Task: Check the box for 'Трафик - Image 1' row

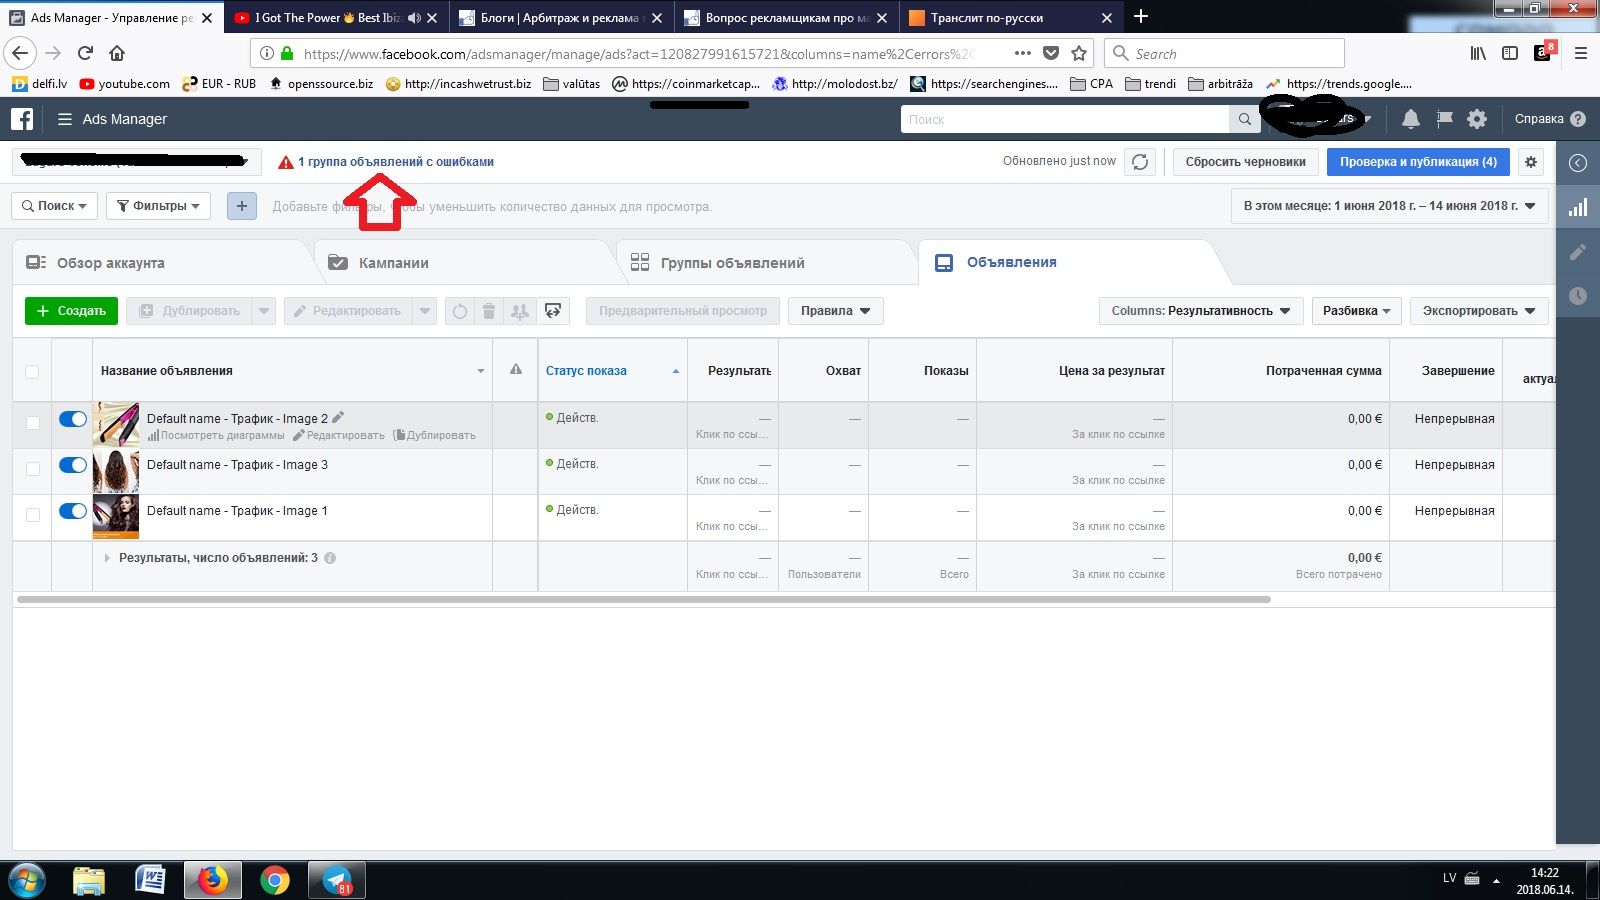Action: [x=32, y=515]
